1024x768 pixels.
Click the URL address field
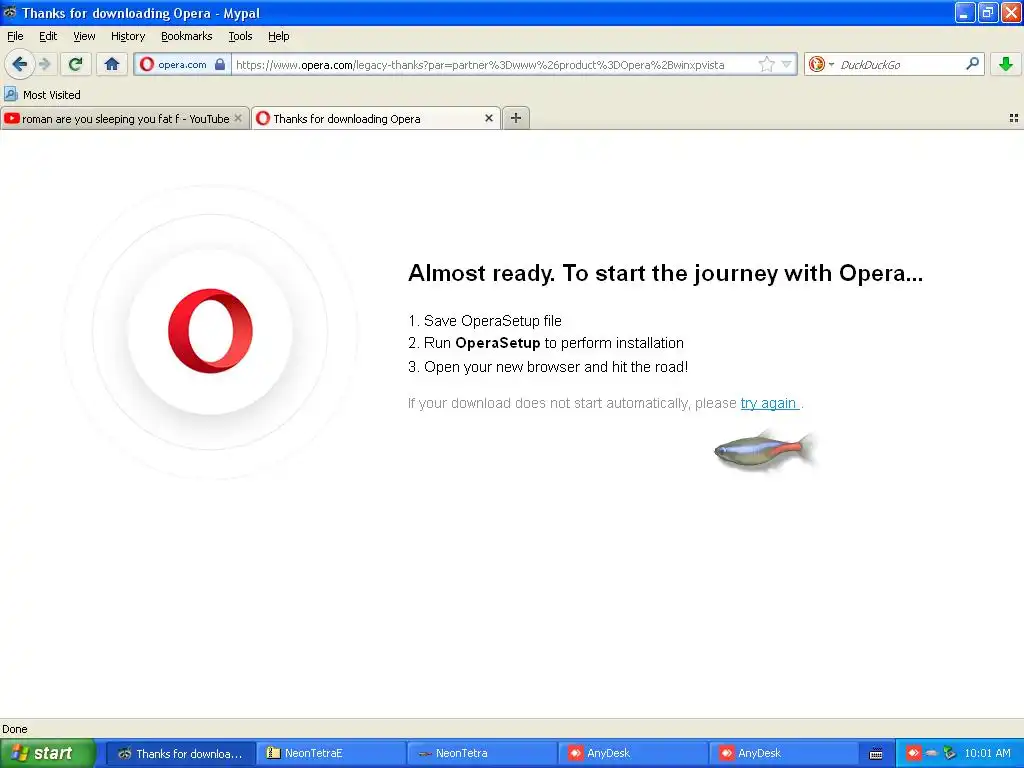494,65
